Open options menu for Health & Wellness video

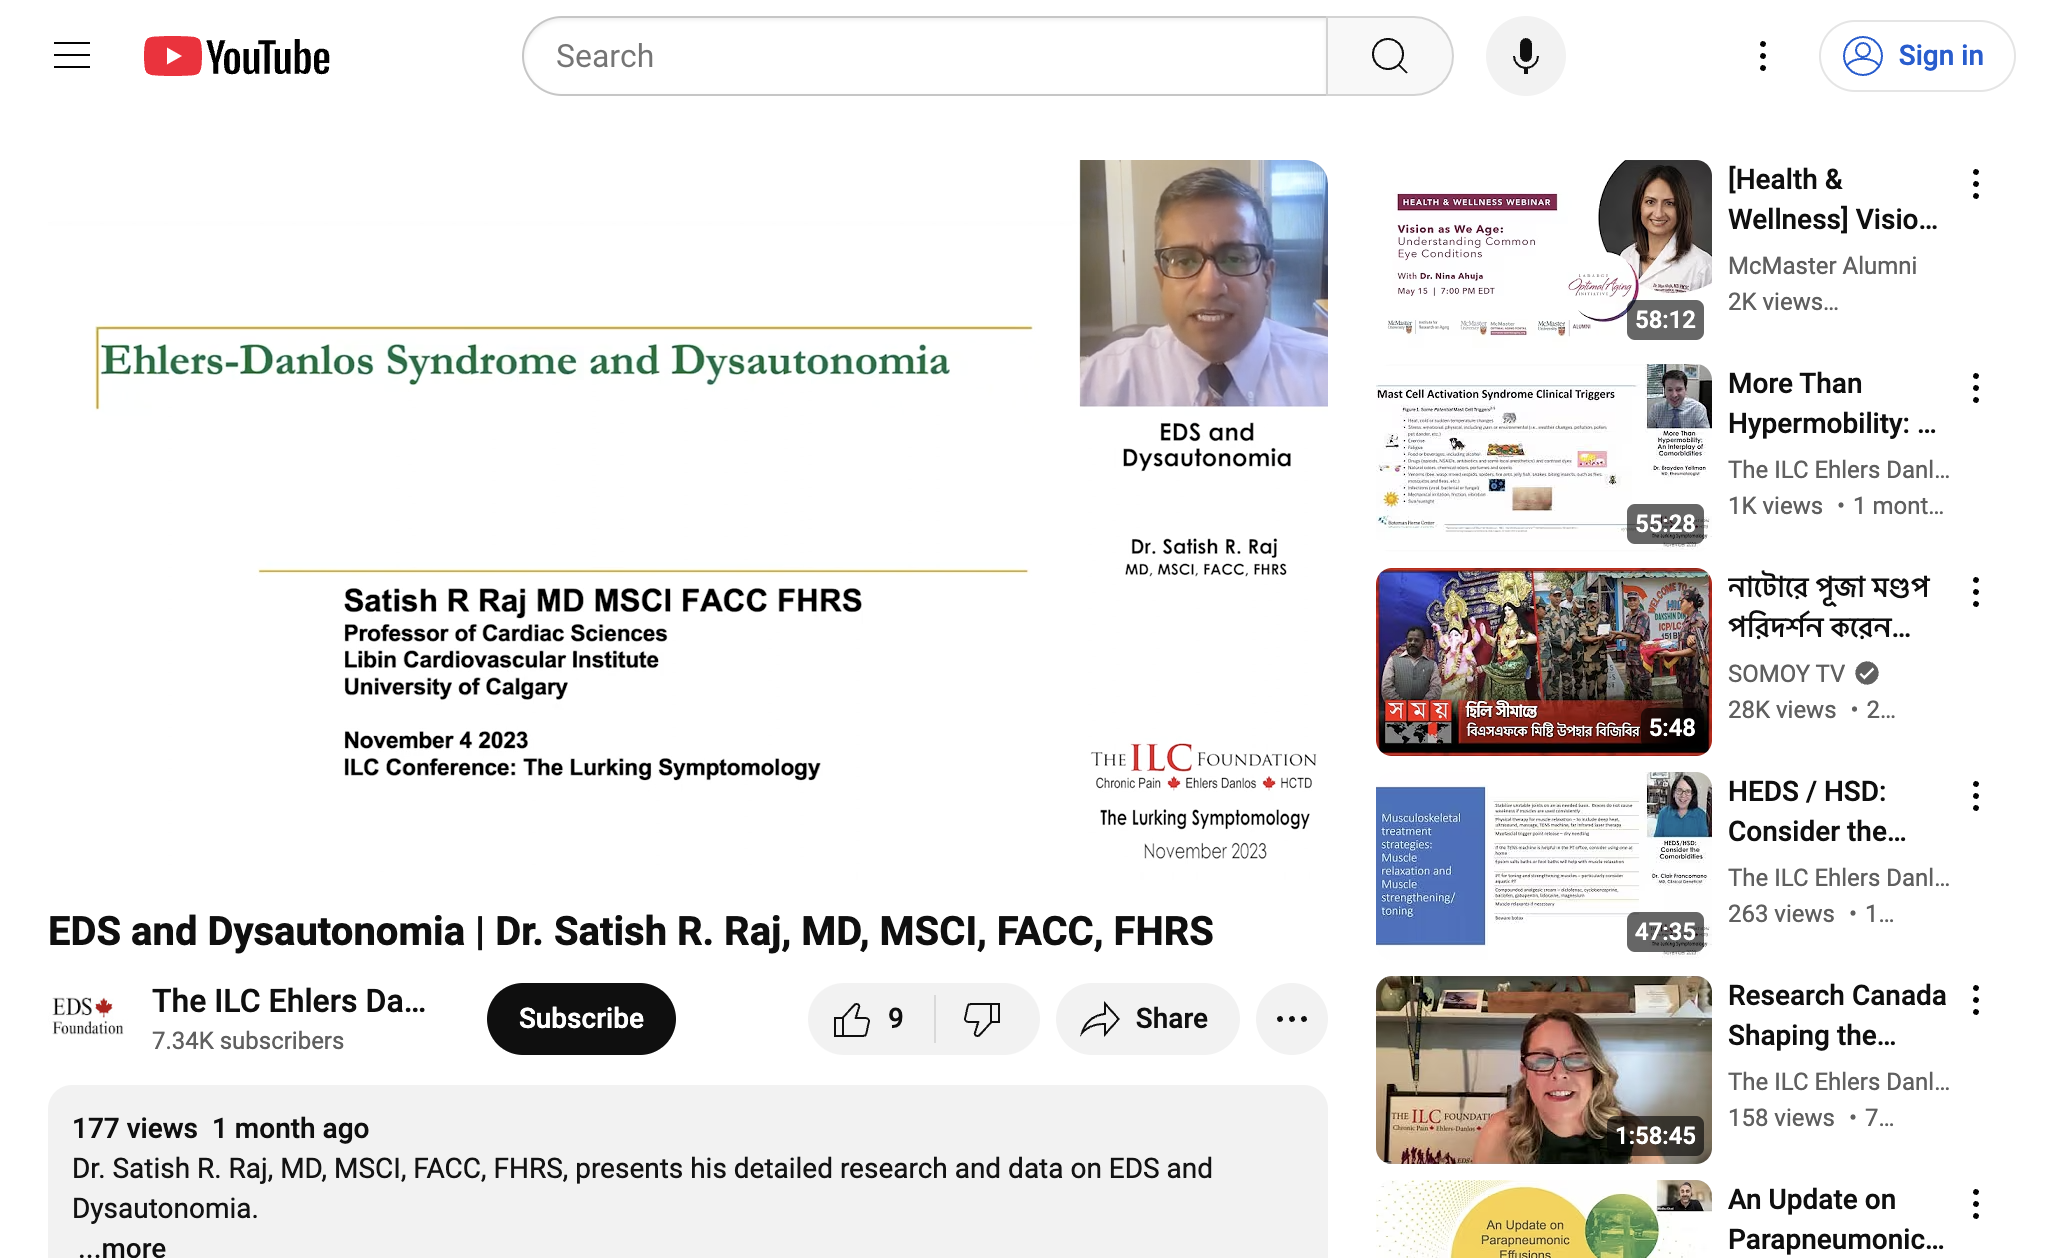(x=1976, y=184)
